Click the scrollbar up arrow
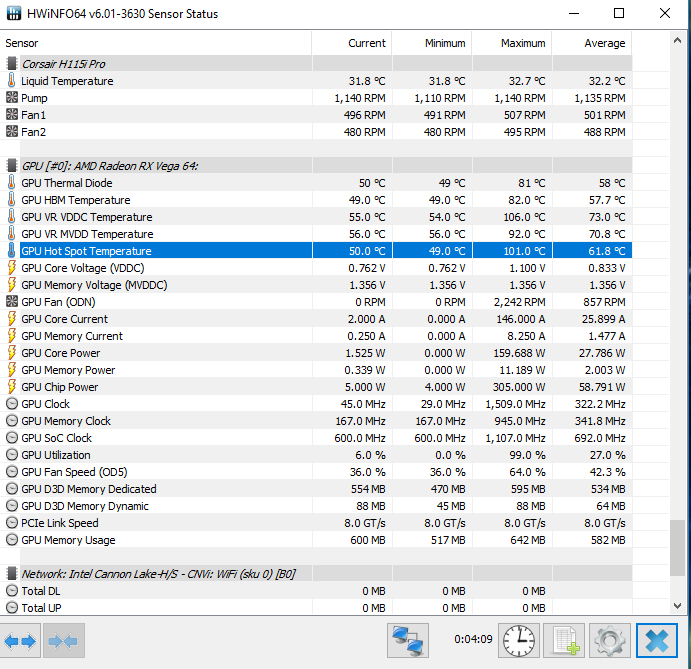Screen dimensions: 691x669 pyautogui.click(x=677, y=41)
